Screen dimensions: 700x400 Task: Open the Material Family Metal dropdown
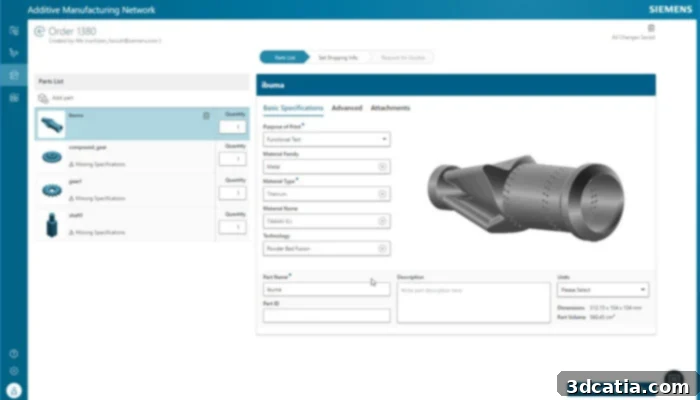coord(327,167)
